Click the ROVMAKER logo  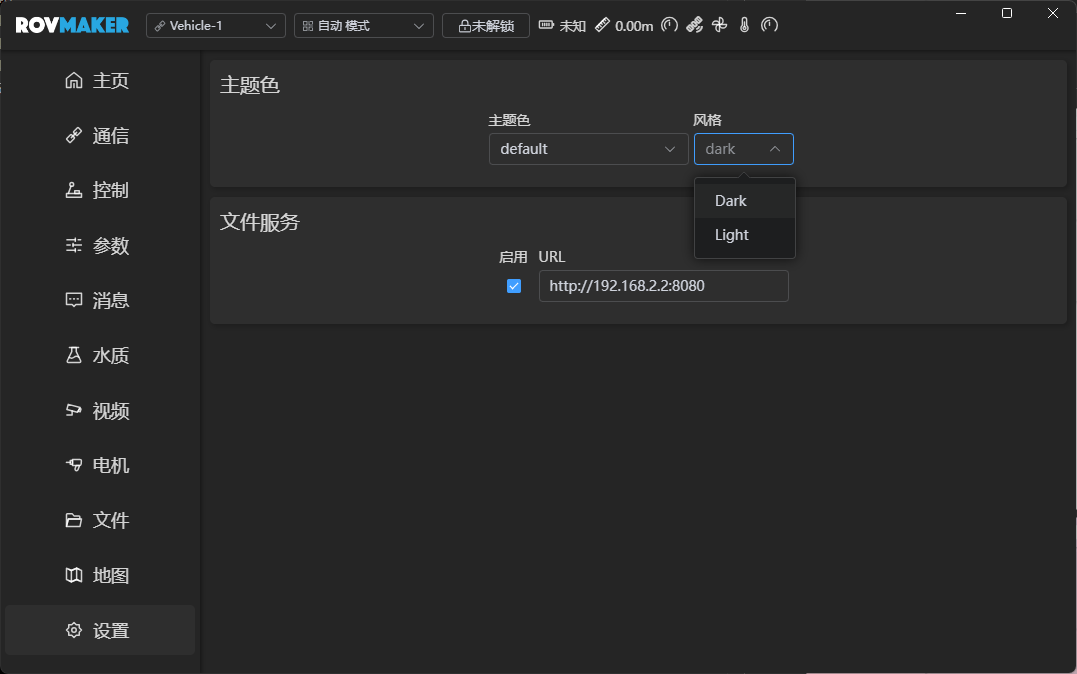69,25
